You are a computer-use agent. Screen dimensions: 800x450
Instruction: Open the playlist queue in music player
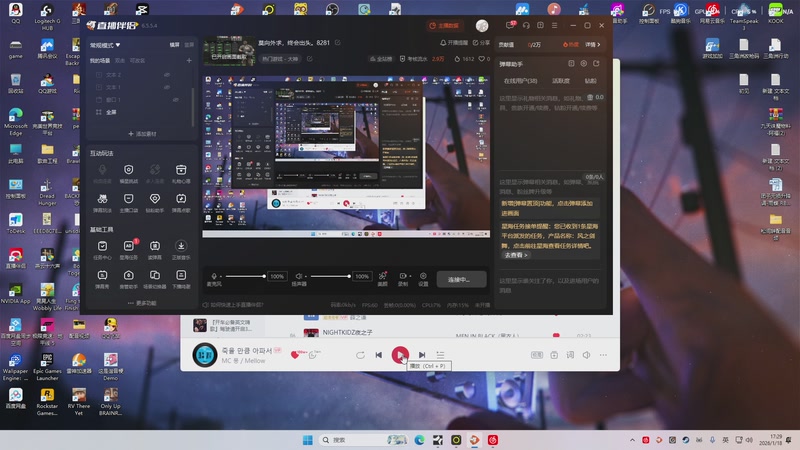[x=440, y=355]
